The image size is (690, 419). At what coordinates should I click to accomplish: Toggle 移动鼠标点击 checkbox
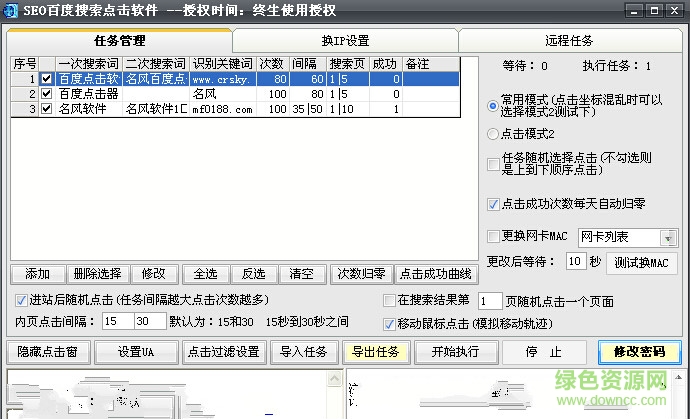coord(389,324)
